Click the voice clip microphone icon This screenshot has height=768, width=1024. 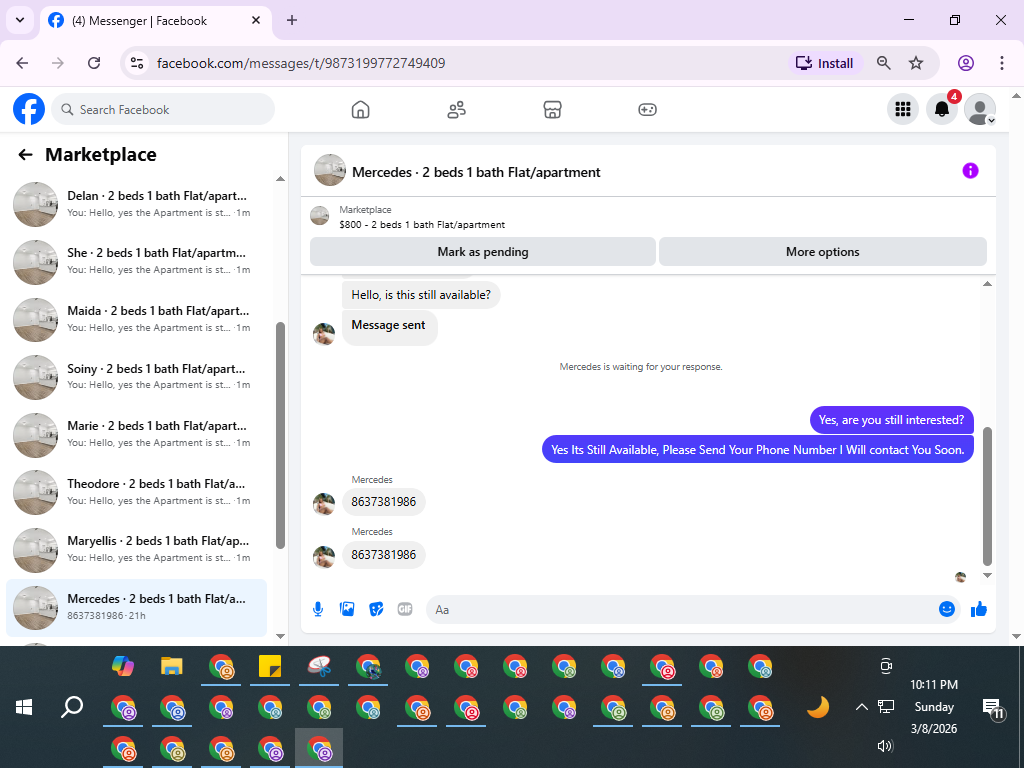coord(318,609)
